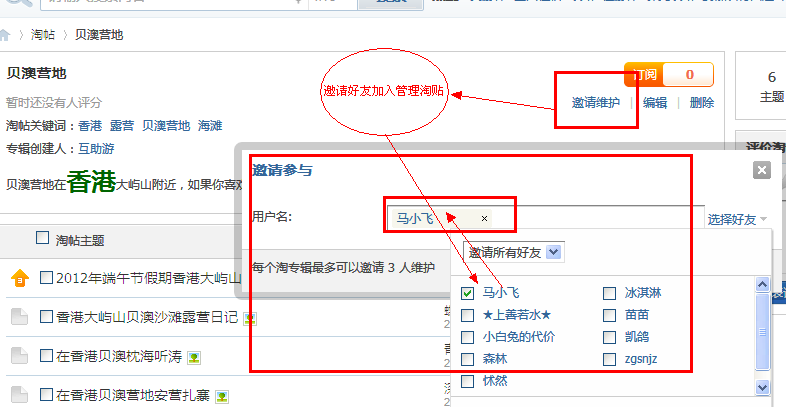
Task: Open the 邀请所有好友 dropdown
Action: (x=514, y=252)
